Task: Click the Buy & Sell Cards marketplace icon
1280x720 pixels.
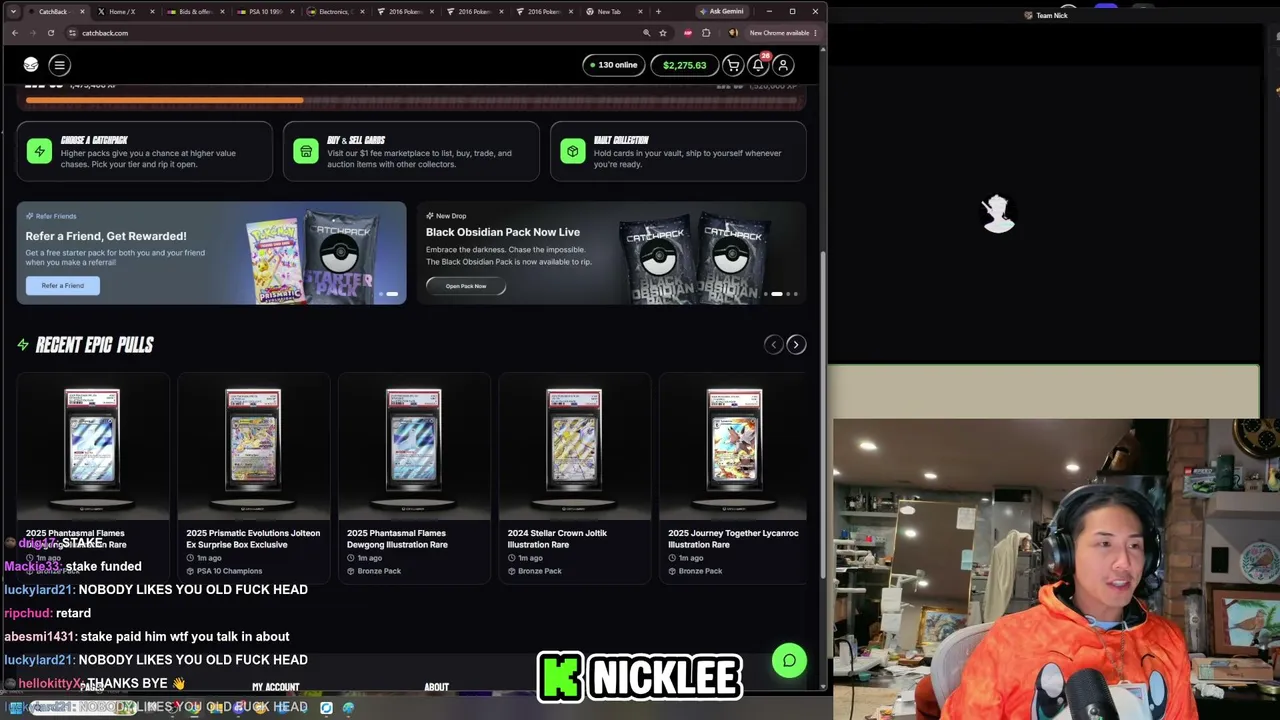Action: [x=305, y=152]
